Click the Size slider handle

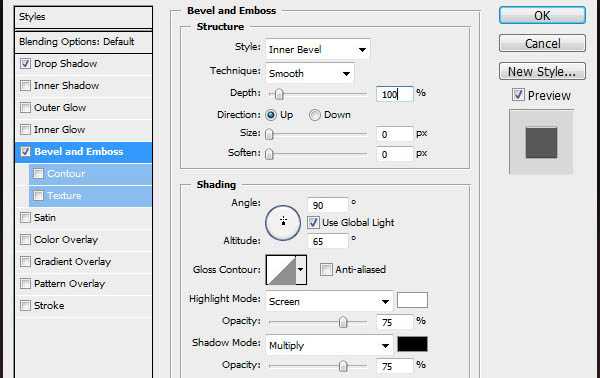click(x=269, y=134)
